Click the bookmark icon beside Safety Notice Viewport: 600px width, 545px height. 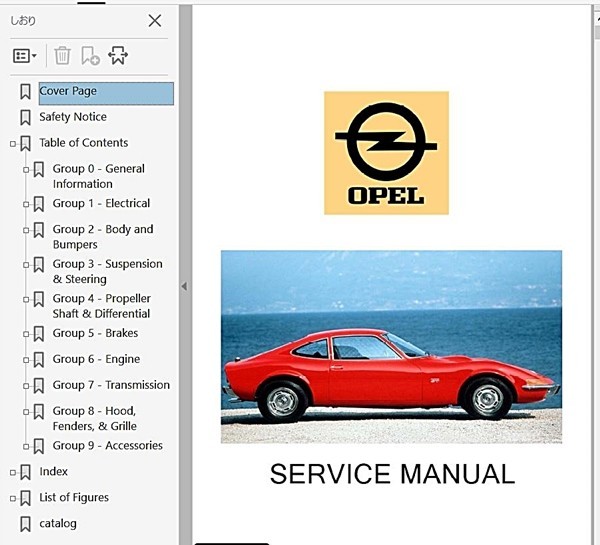click(x=25, y=117)
